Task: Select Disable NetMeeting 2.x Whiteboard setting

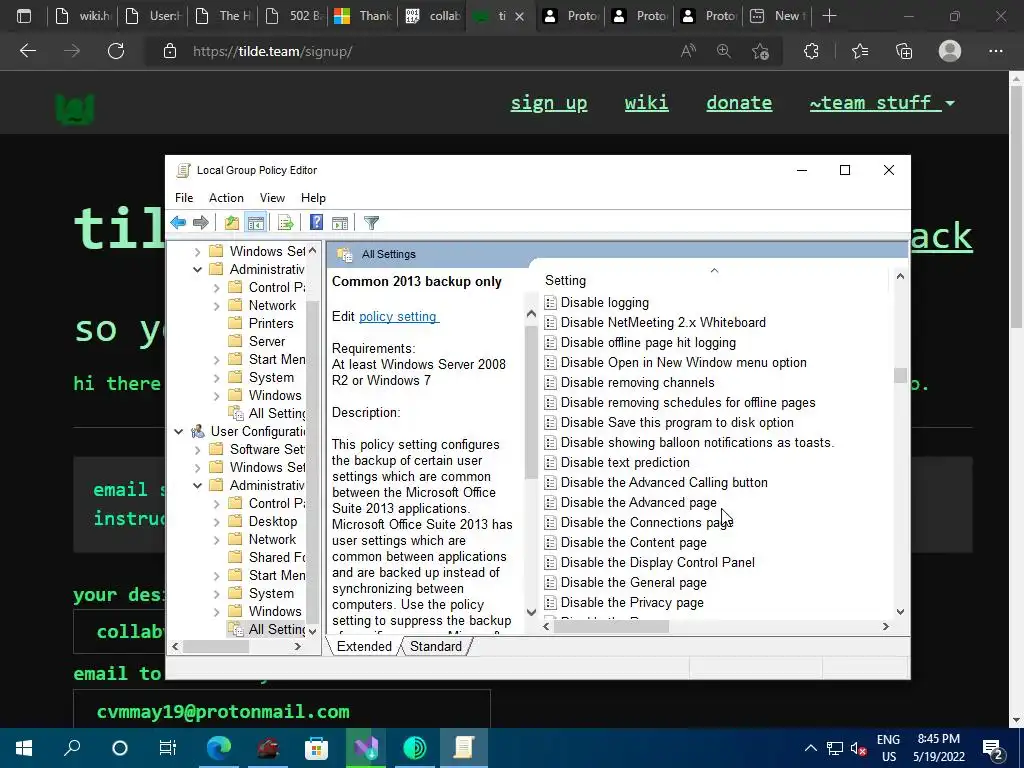Action: coord(663,323)
